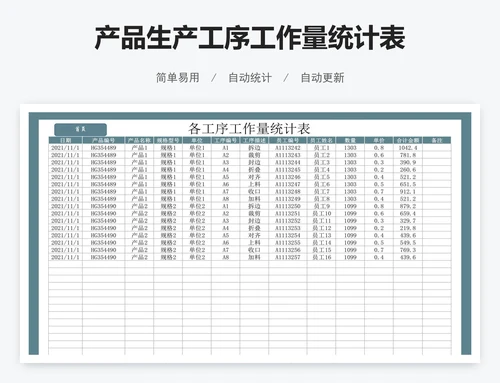Image resolution: width=500 pixels, height=383 pixels.
Task: Select employee name cell 员工6
Action: coord(321,184)
